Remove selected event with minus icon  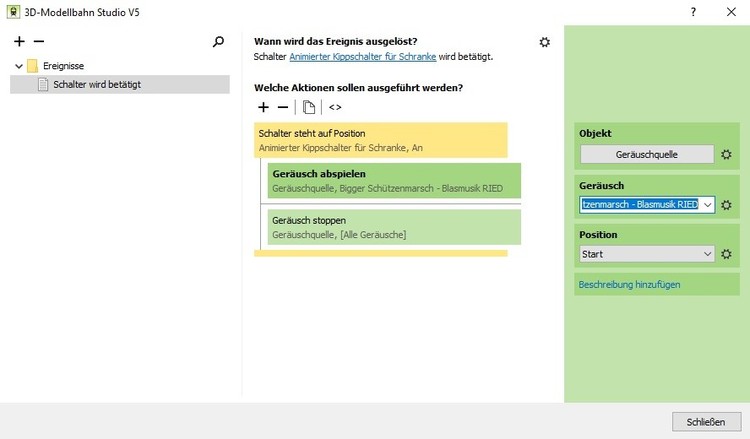(x=39, y=42)
